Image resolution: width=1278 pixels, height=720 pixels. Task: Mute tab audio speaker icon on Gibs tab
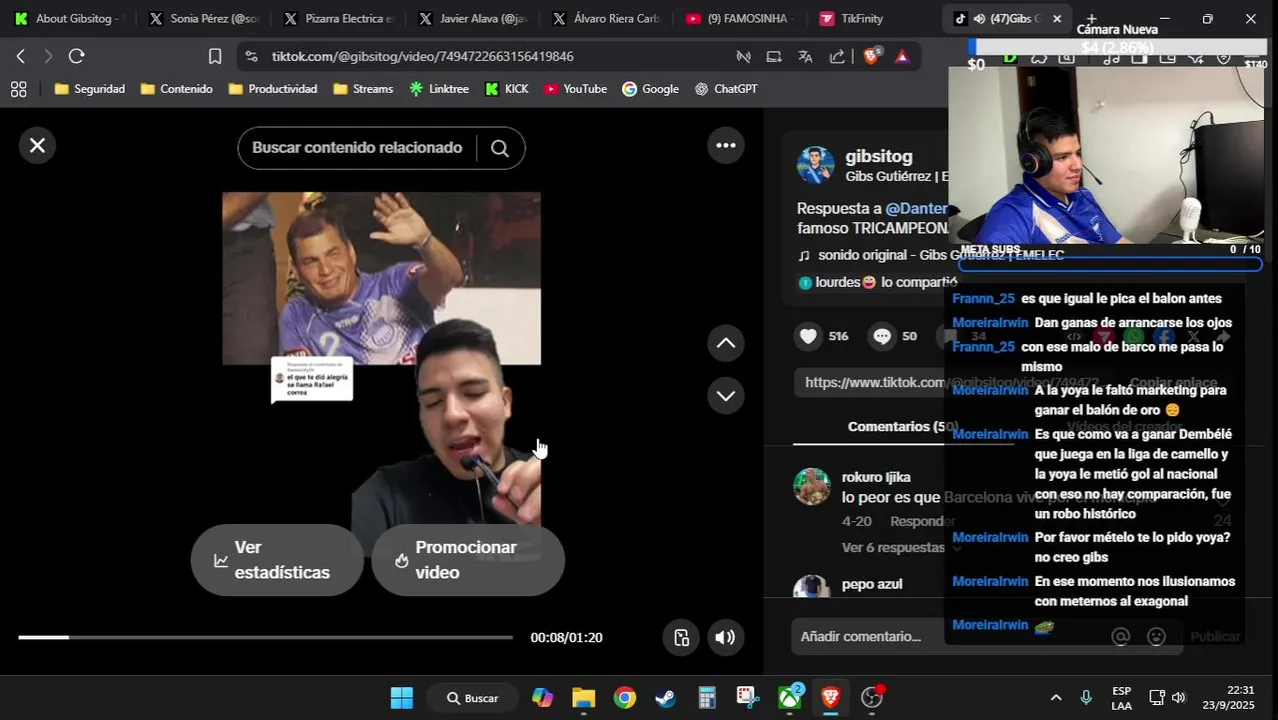(x=979, y=18)
